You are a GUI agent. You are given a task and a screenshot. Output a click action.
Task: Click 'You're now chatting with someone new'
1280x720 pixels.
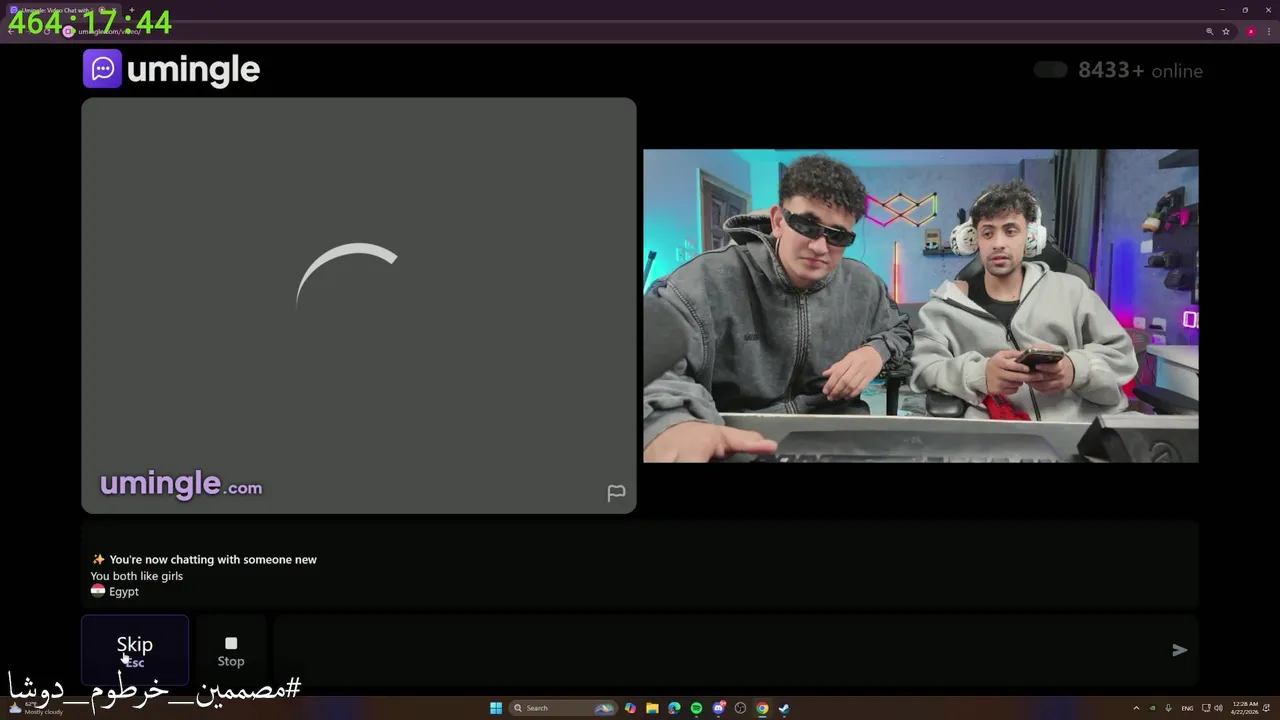[x=213, y=560]
